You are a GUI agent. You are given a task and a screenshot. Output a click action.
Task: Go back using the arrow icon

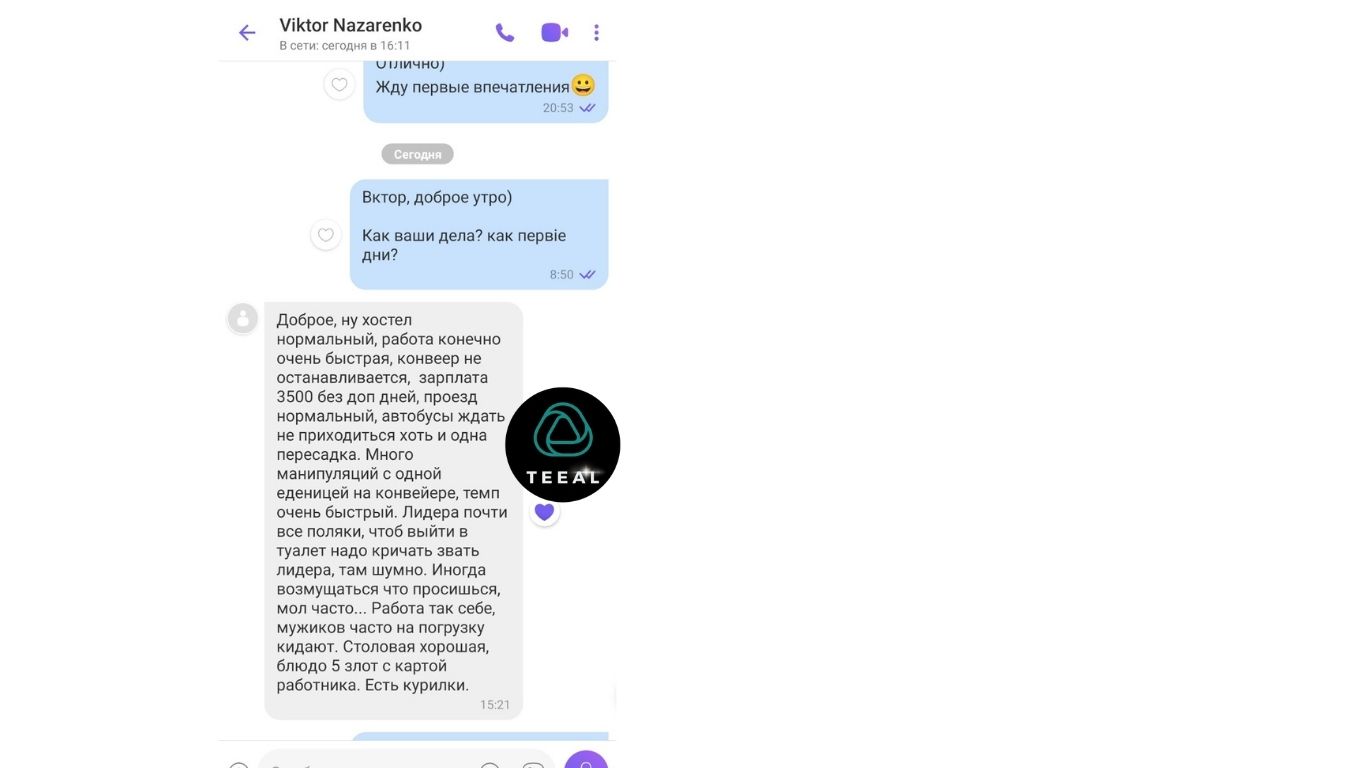point(247,33)
